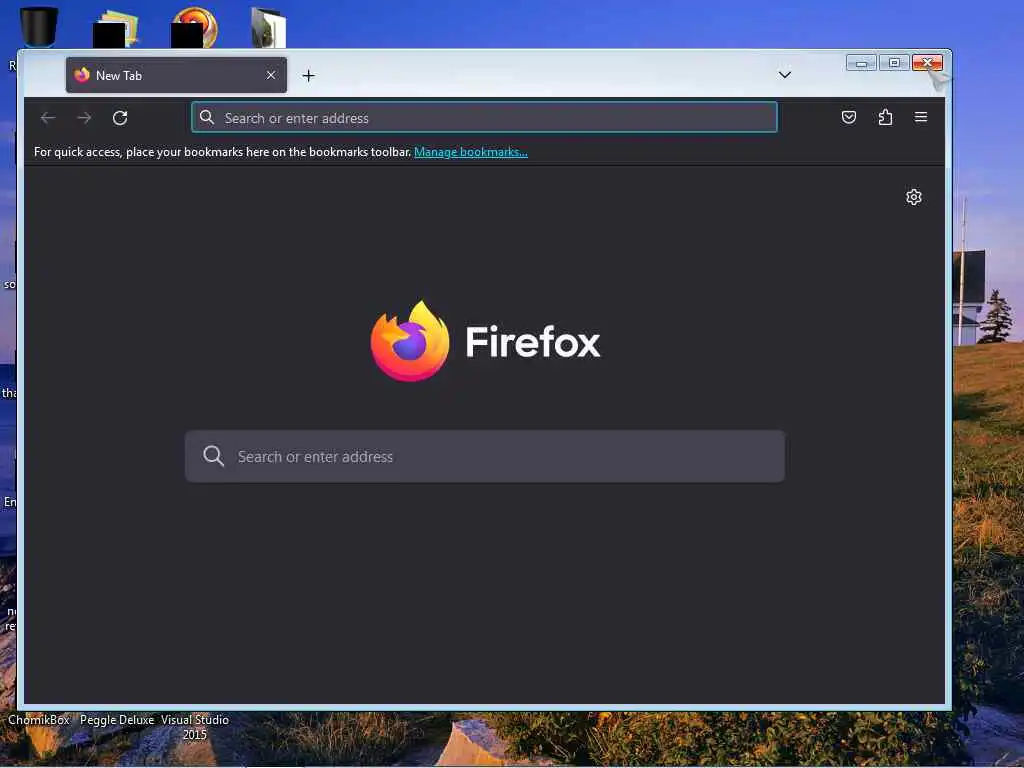1024x768 pixels.
Task: Click the Firefox favicon in the tab
Action: pos(82,75)
